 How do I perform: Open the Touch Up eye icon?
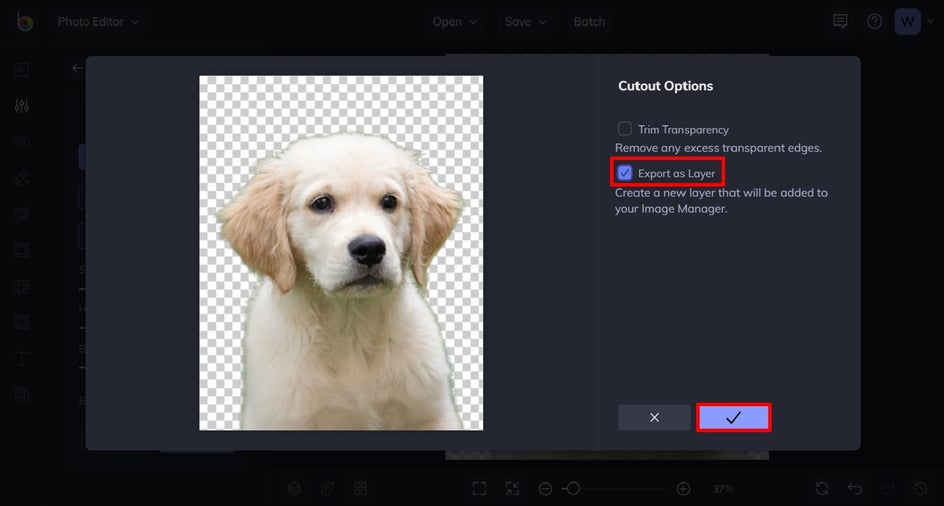22,142
